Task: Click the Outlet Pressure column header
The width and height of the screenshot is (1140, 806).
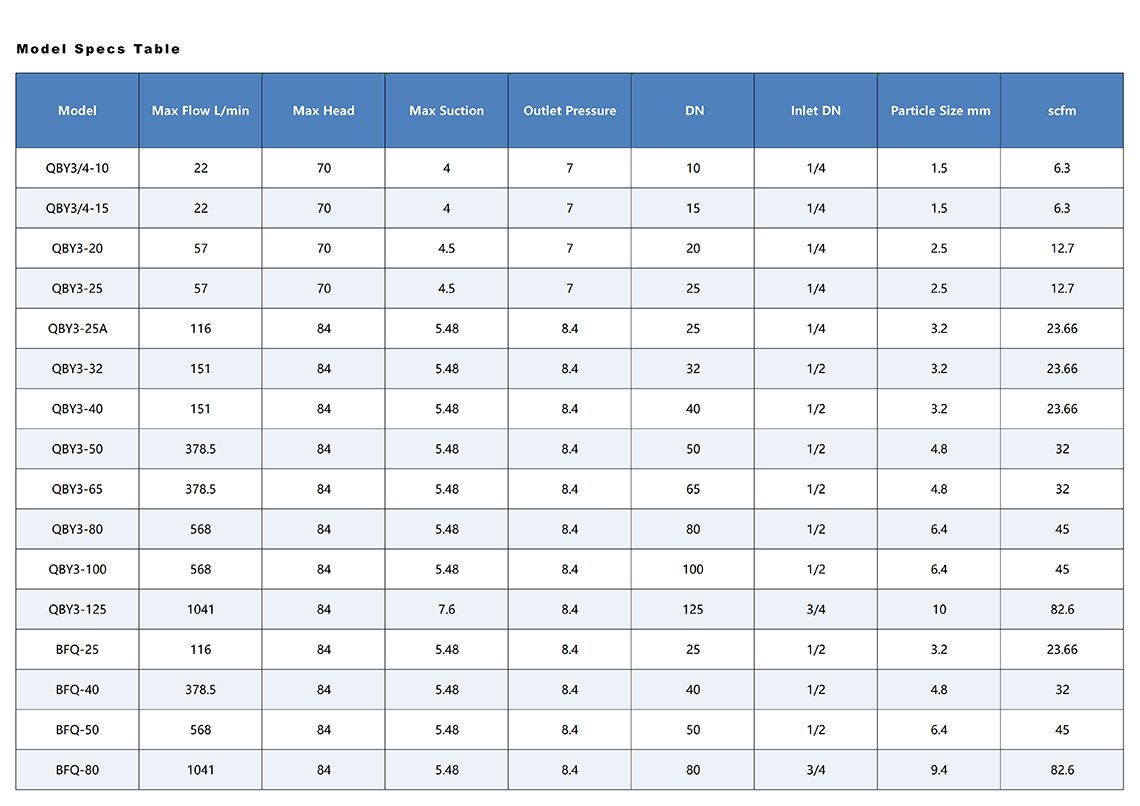Action: (569, 110)
